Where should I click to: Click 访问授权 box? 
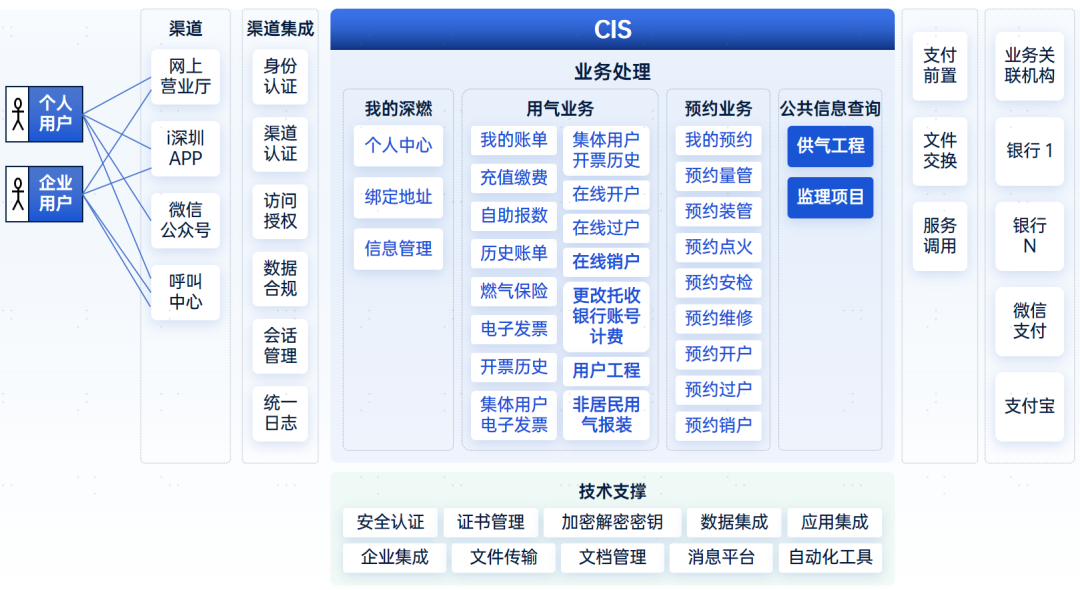click(x=280, y=211)
